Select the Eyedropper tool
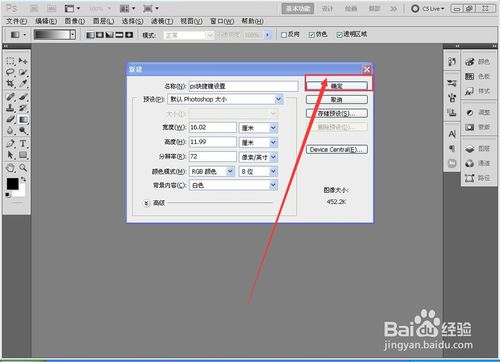This screenshot has height=362, width=500. click(23, 83)
